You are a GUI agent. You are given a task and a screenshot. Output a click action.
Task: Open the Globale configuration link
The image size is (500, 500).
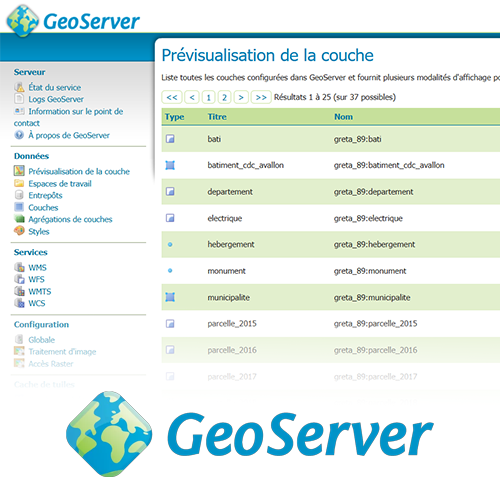(42, 340)
